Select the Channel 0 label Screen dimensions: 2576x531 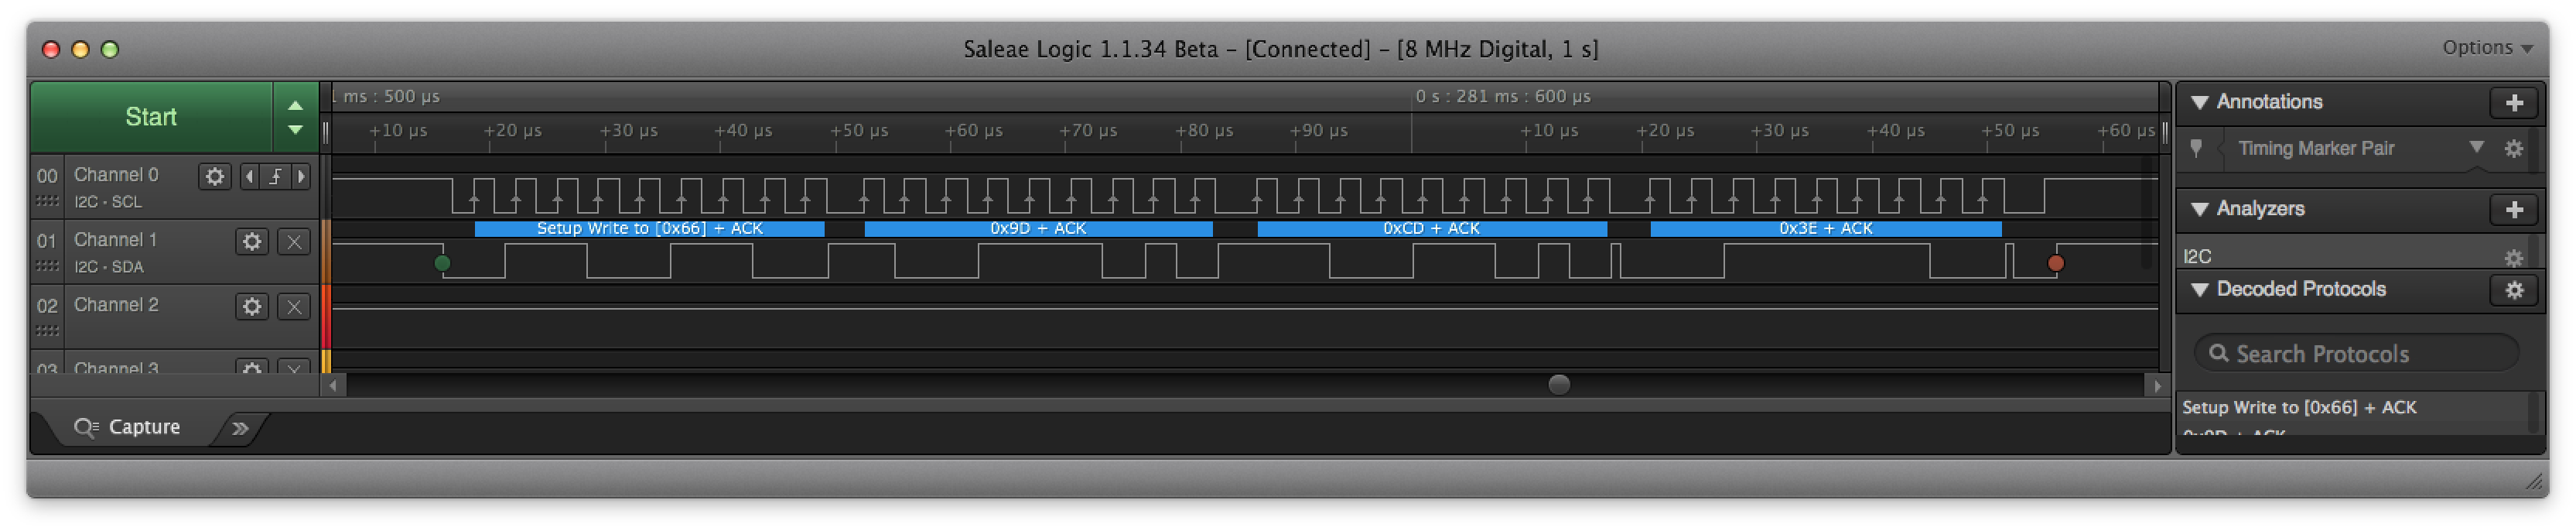[x=116, y=175]
